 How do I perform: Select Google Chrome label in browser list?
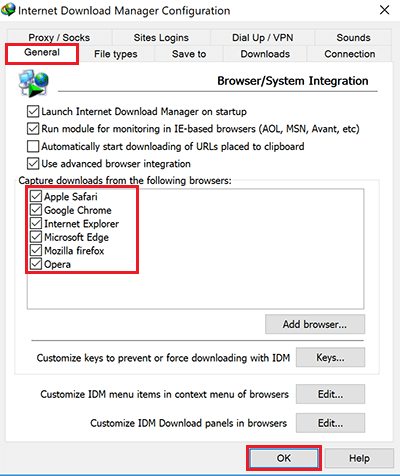coord(78,210)
